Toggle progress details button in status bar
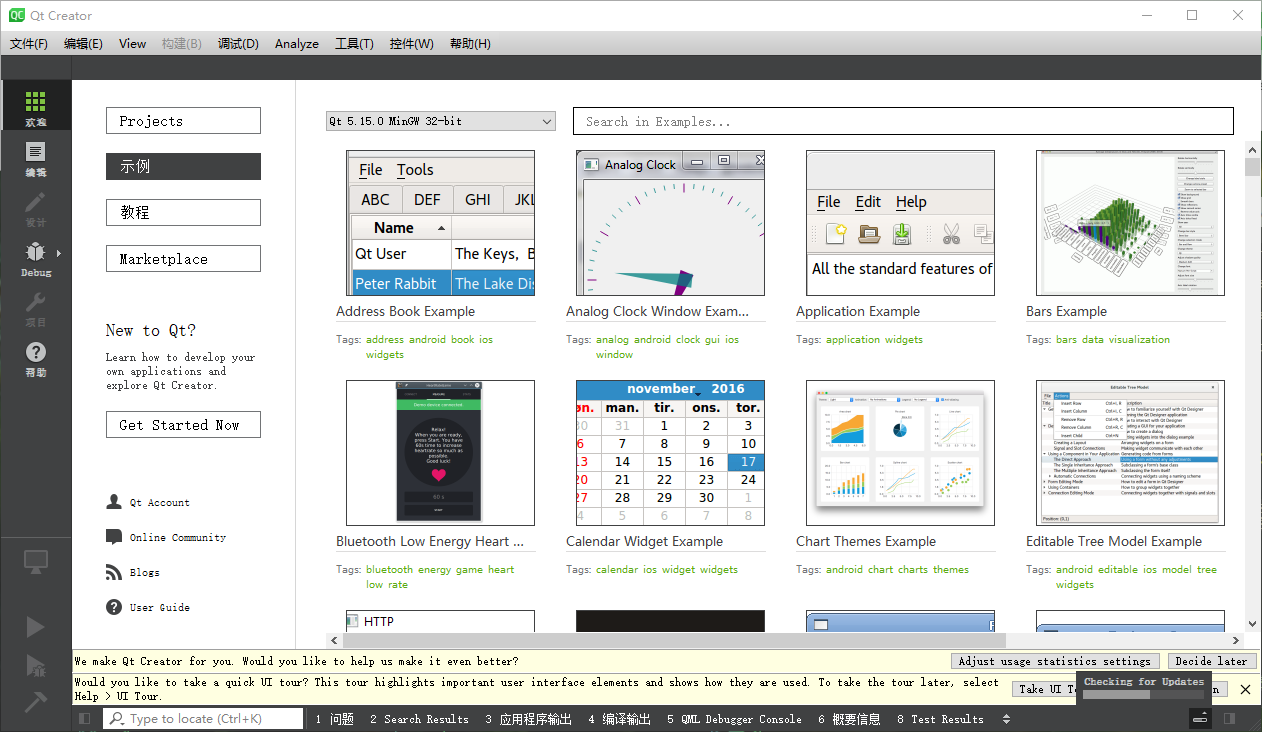This screenshot has width=1262, height=732. (1200, 718)
